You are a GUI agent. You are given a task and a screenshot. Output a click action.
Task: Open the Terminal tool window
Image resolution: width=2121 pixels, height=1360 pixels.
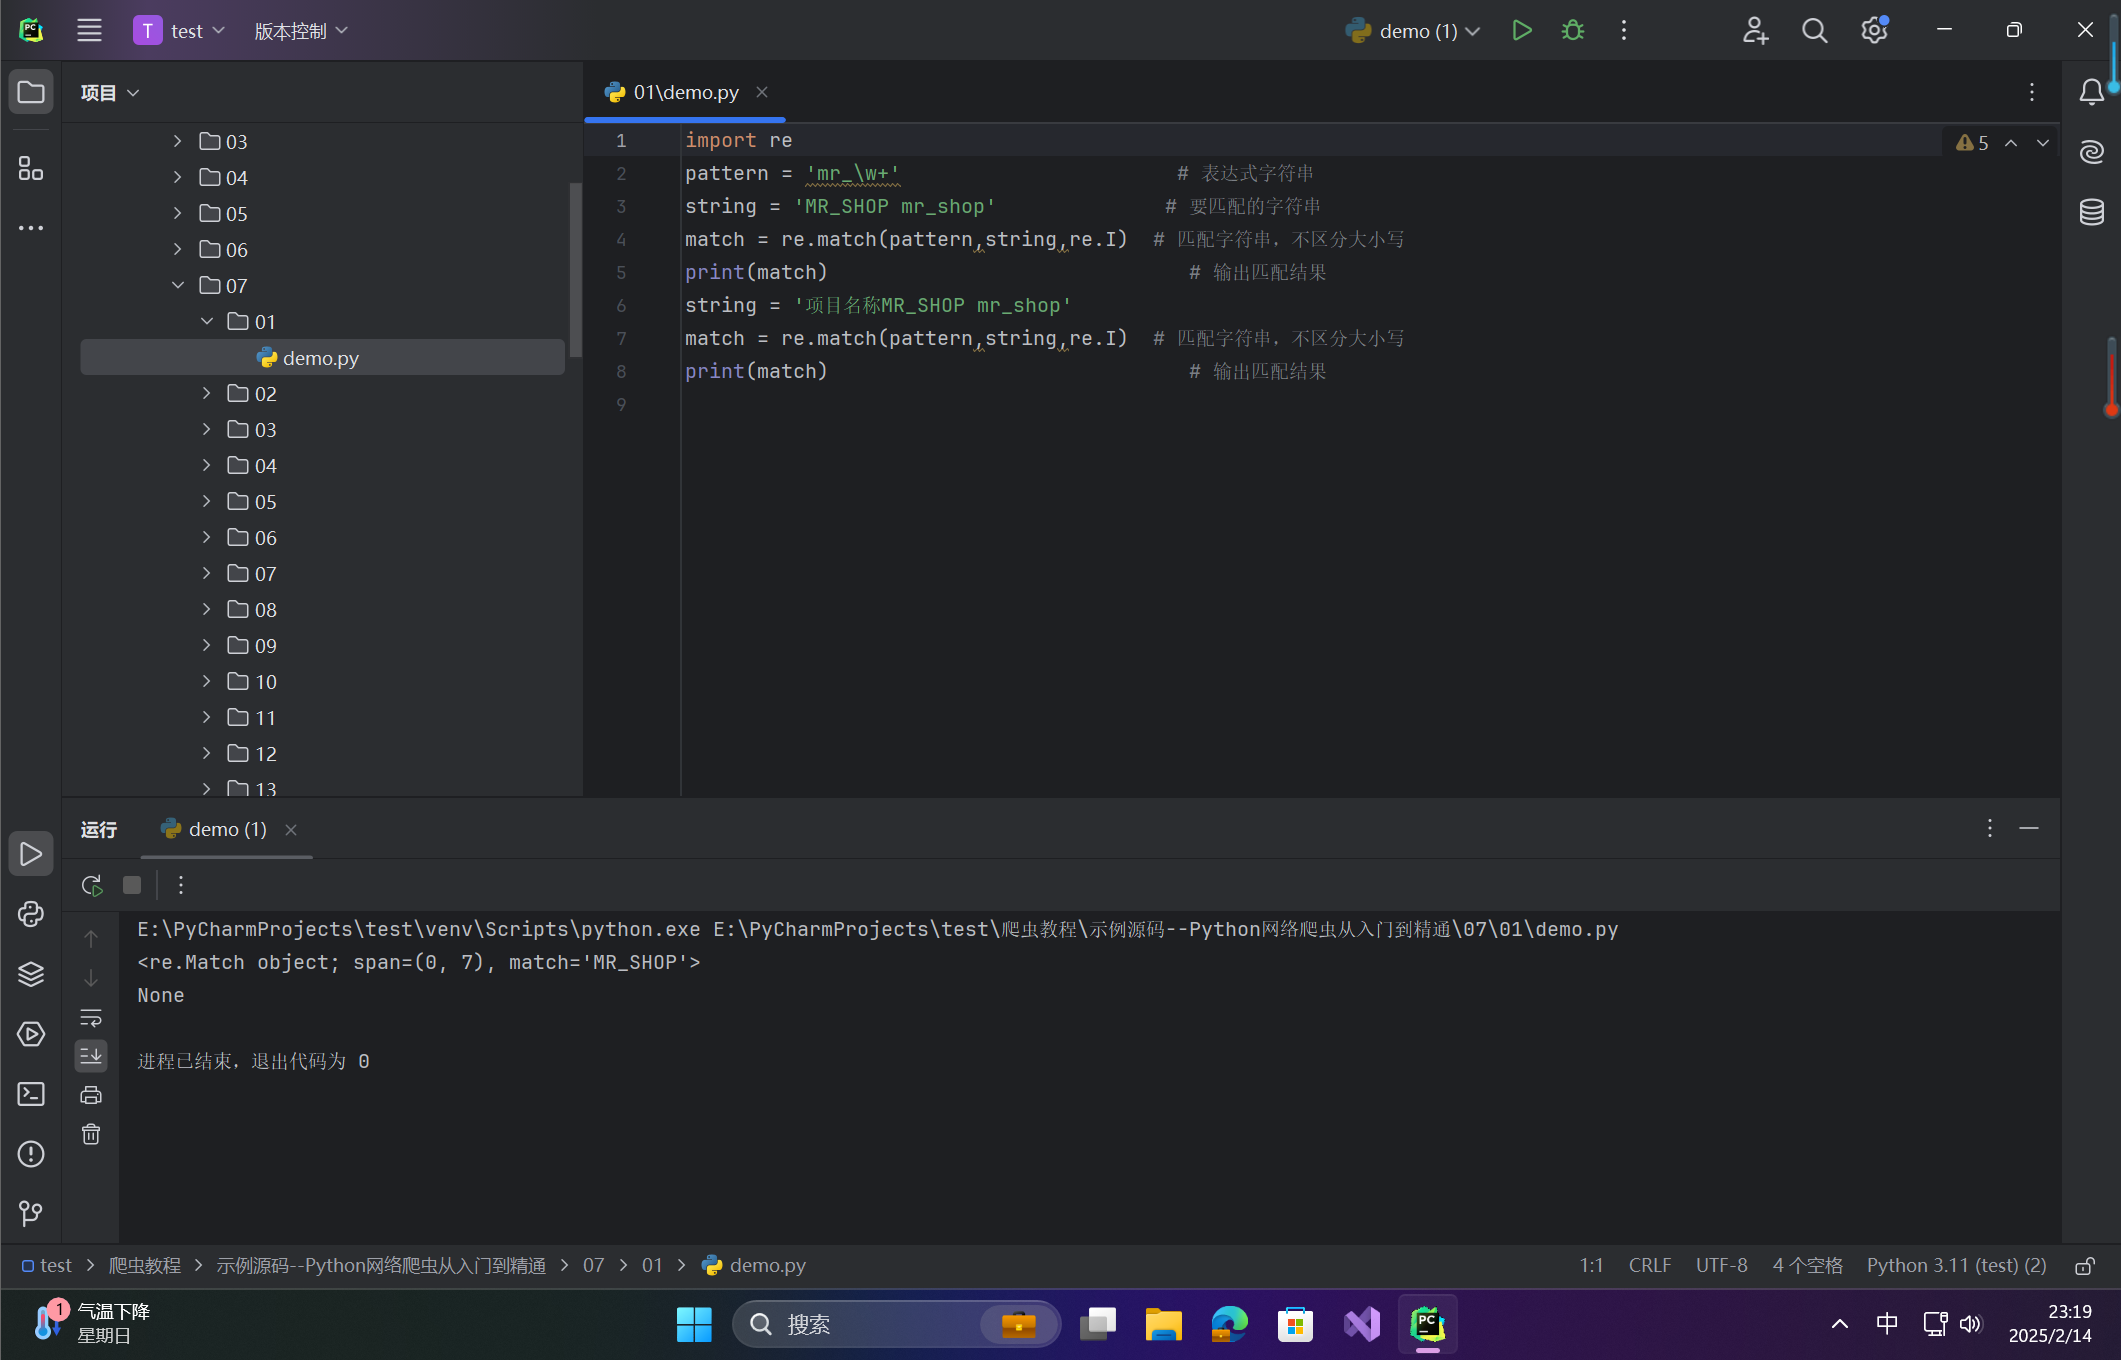click(x=31, y=1094)
